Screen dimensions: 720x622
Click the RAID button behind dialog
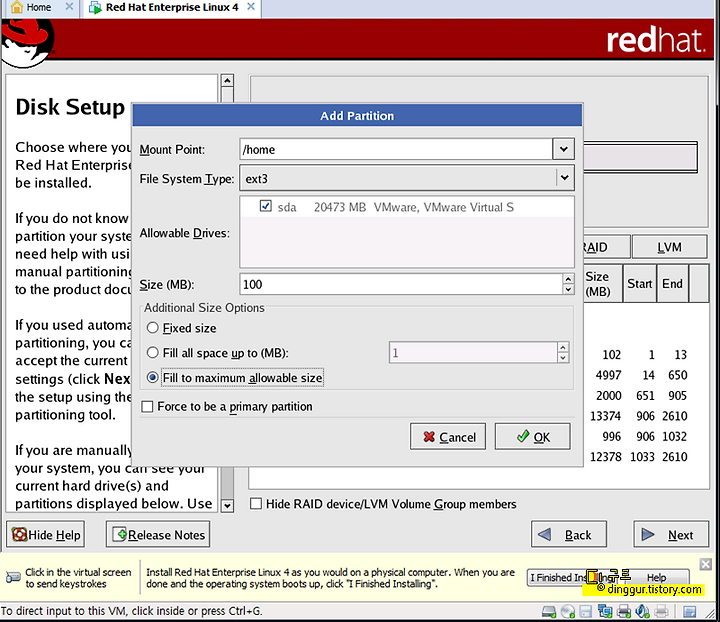[606, 247]
